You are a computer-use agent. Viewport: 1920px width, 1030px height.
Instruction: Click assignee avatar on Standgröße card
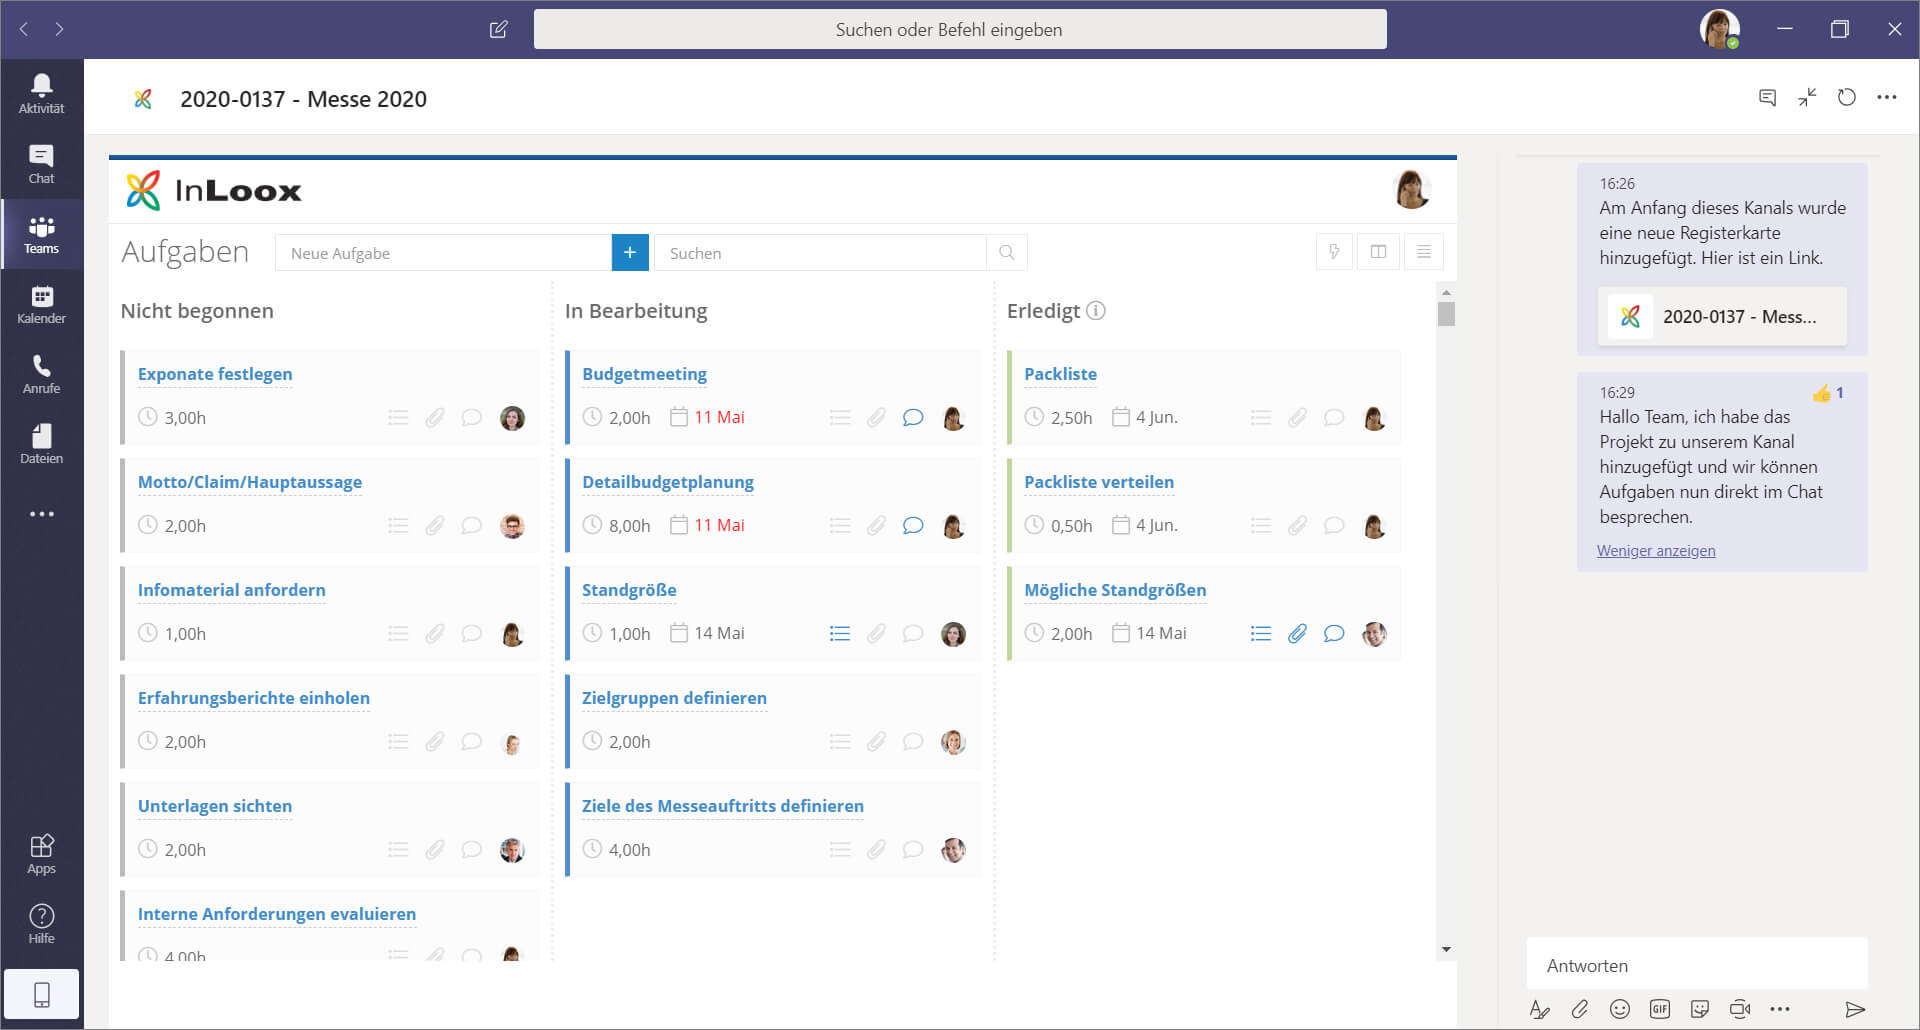pyautogui.click(x=954, y=634)
